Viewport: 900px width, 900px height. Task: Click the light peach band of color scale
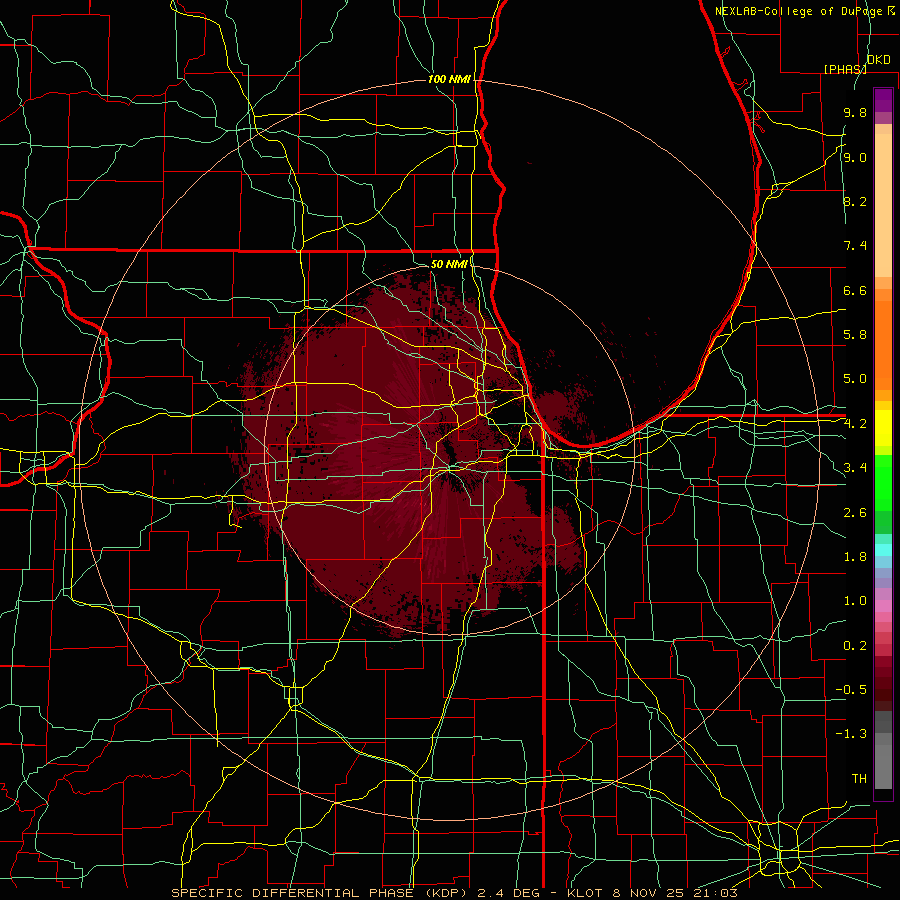click(x=883, y=205)
